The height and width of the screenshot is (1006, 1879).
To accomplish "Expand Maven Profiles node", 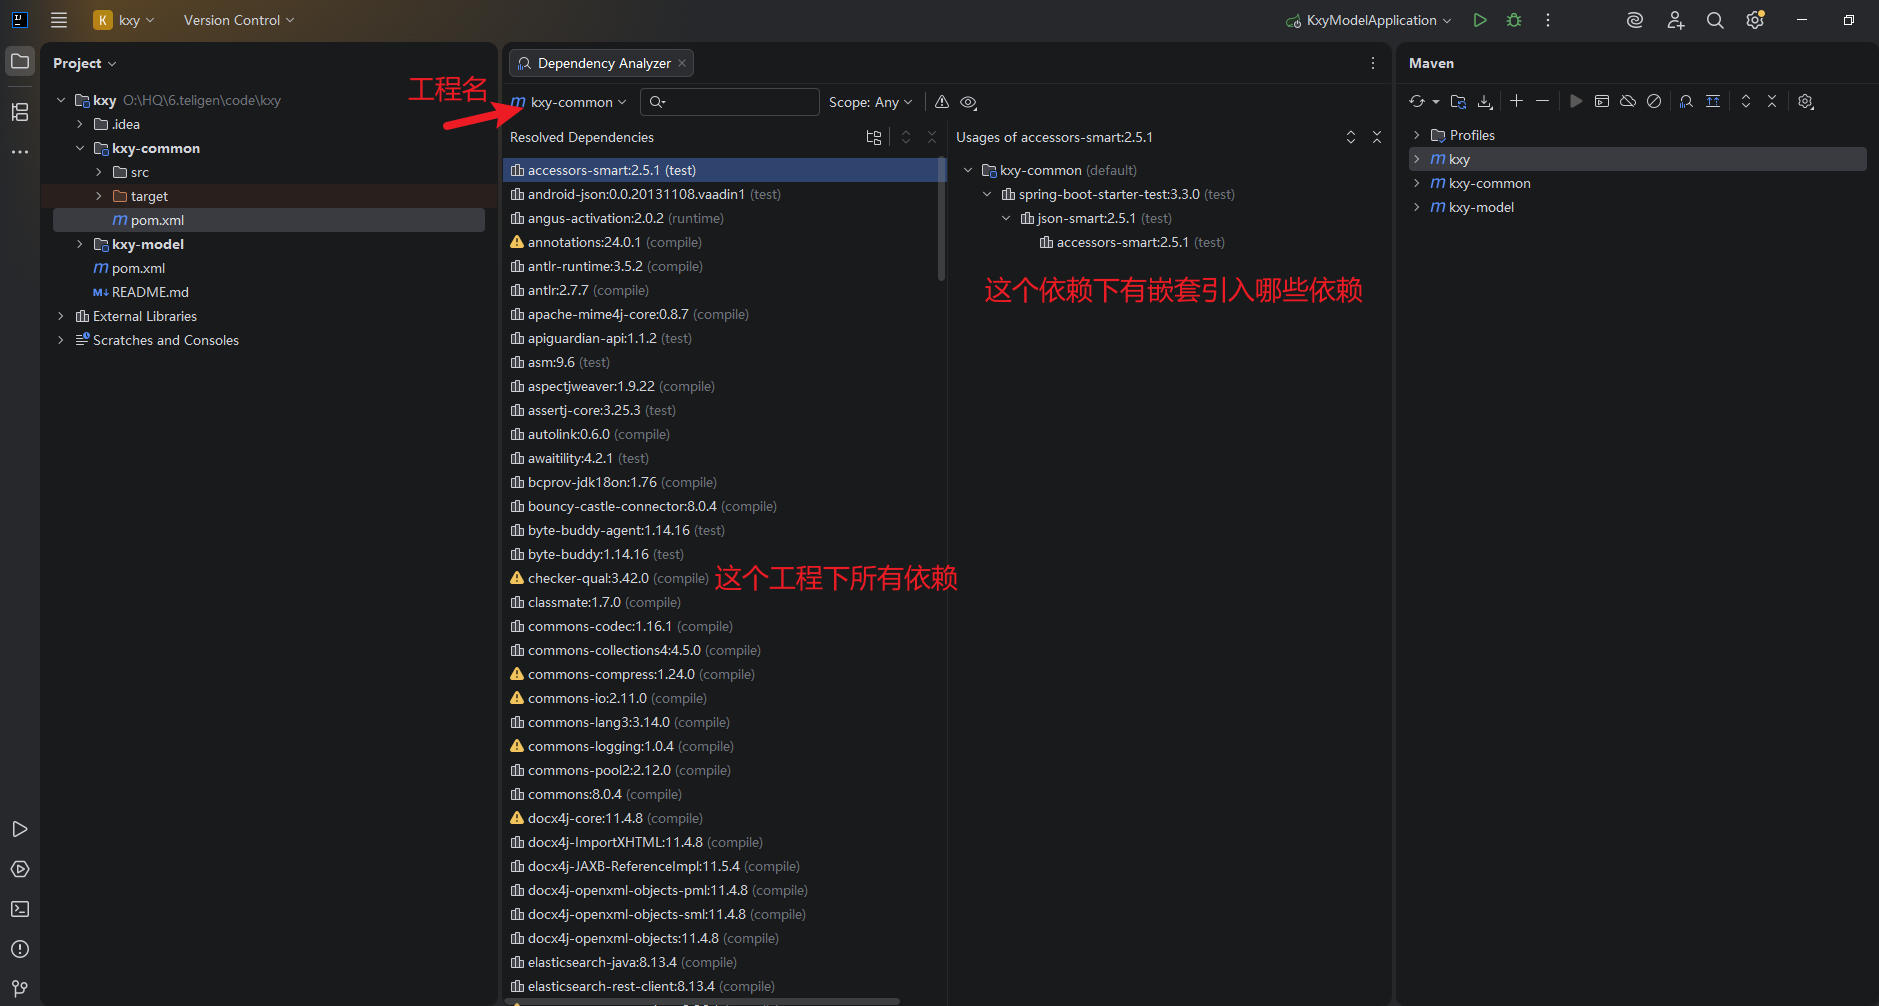I will pos(1416,135).
